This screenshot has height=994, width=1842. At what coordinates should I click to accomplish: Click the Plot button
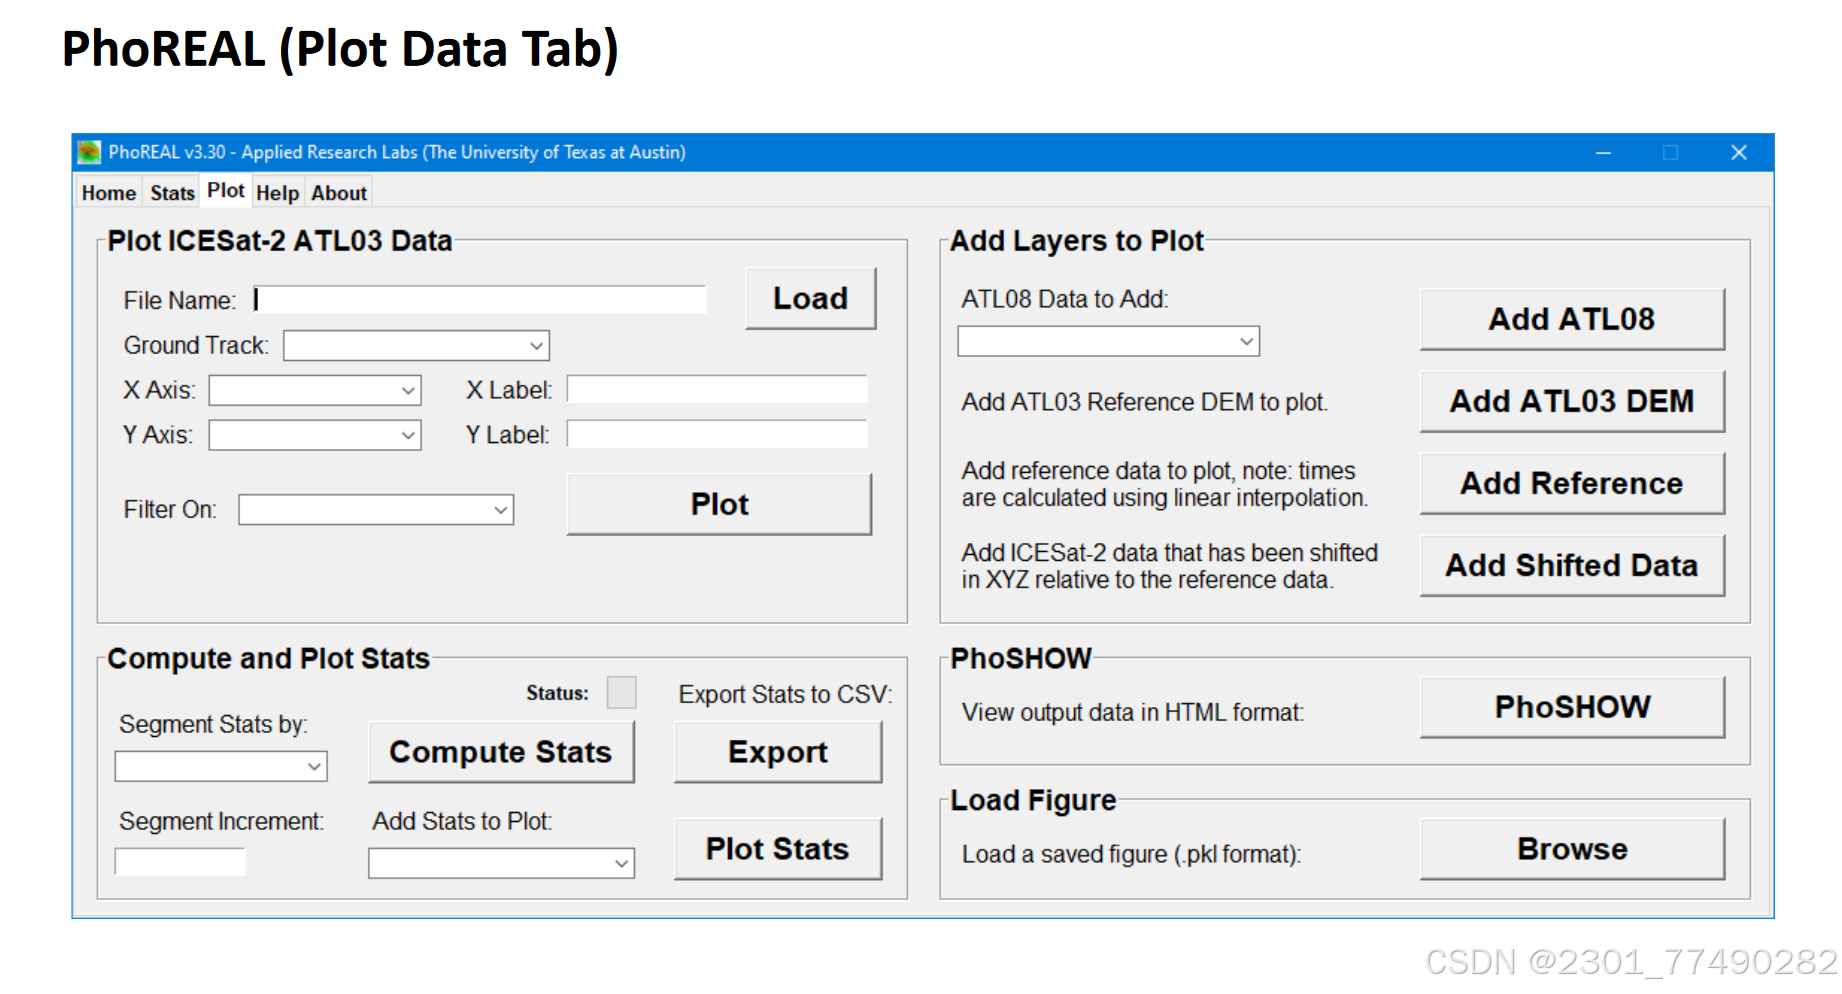(719, 504)
